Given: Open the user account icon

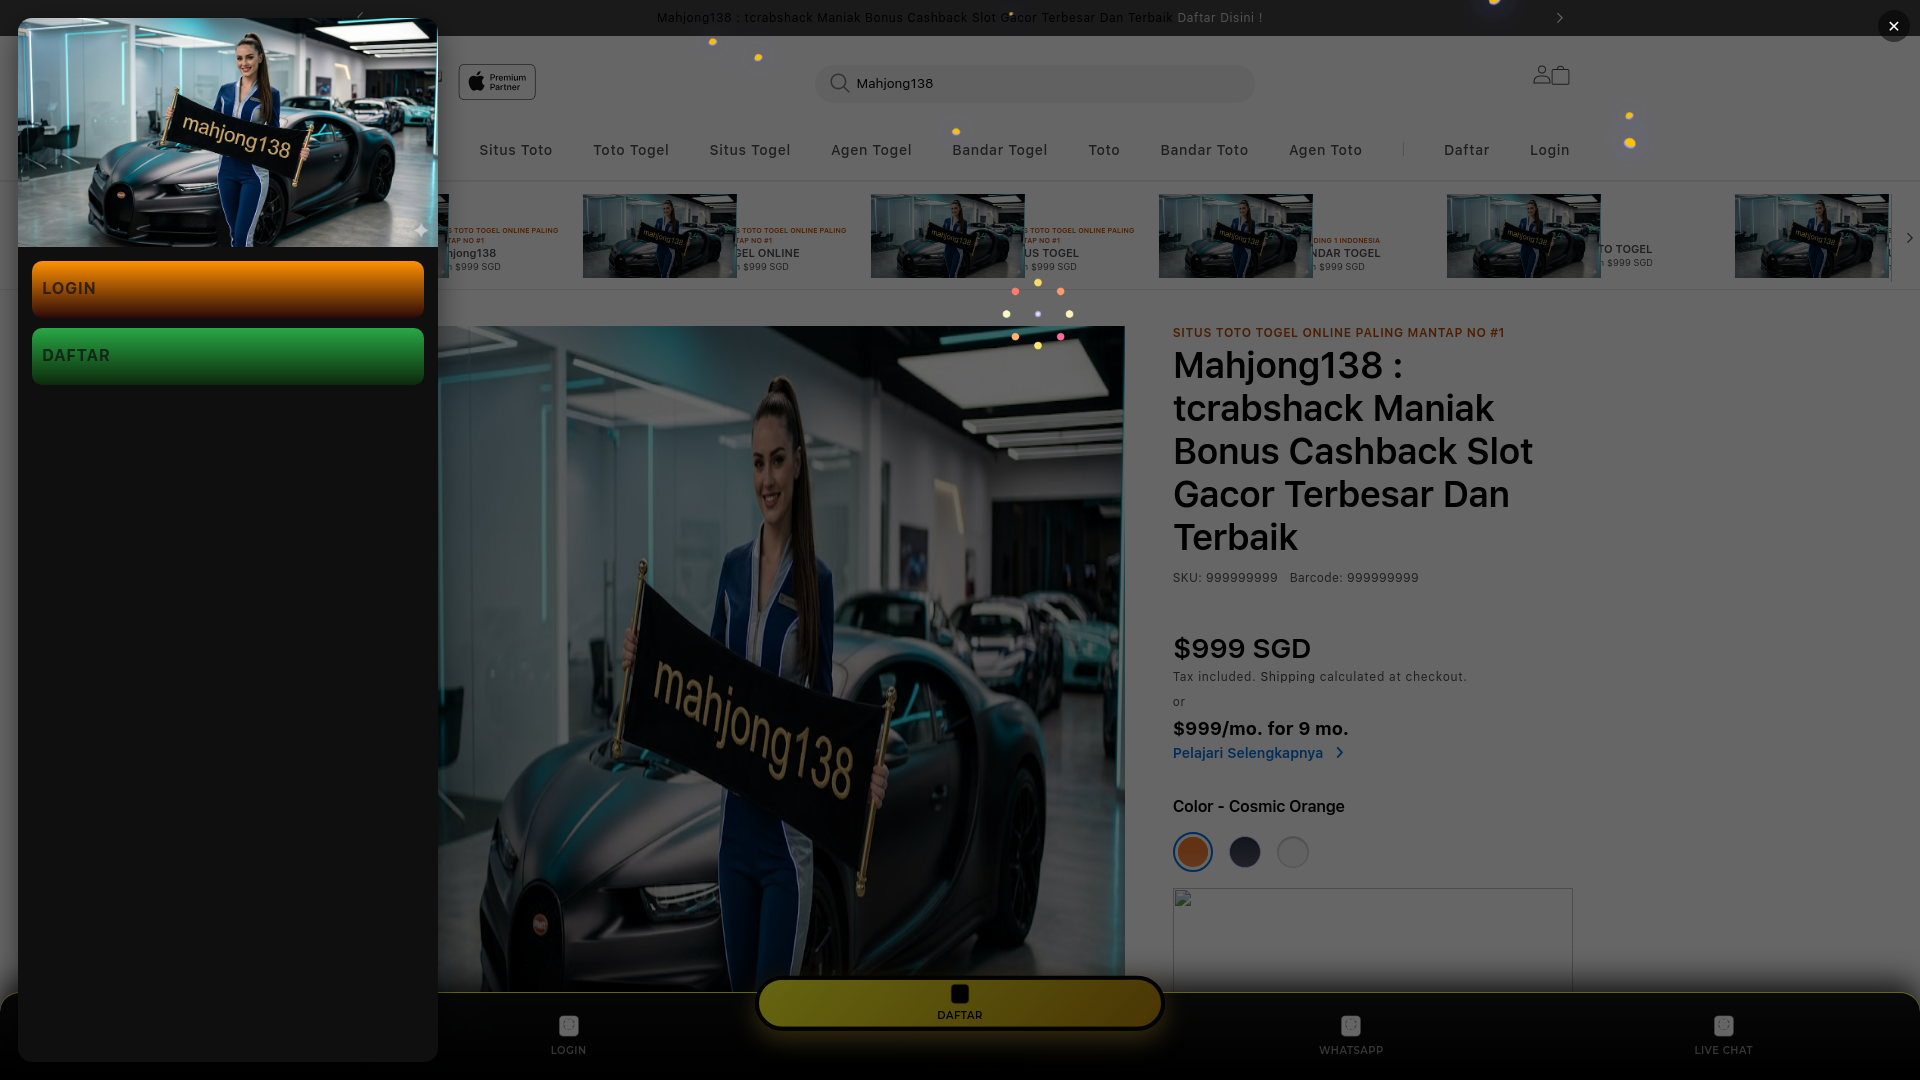Looking at the screenshot, I should 1541,75.
